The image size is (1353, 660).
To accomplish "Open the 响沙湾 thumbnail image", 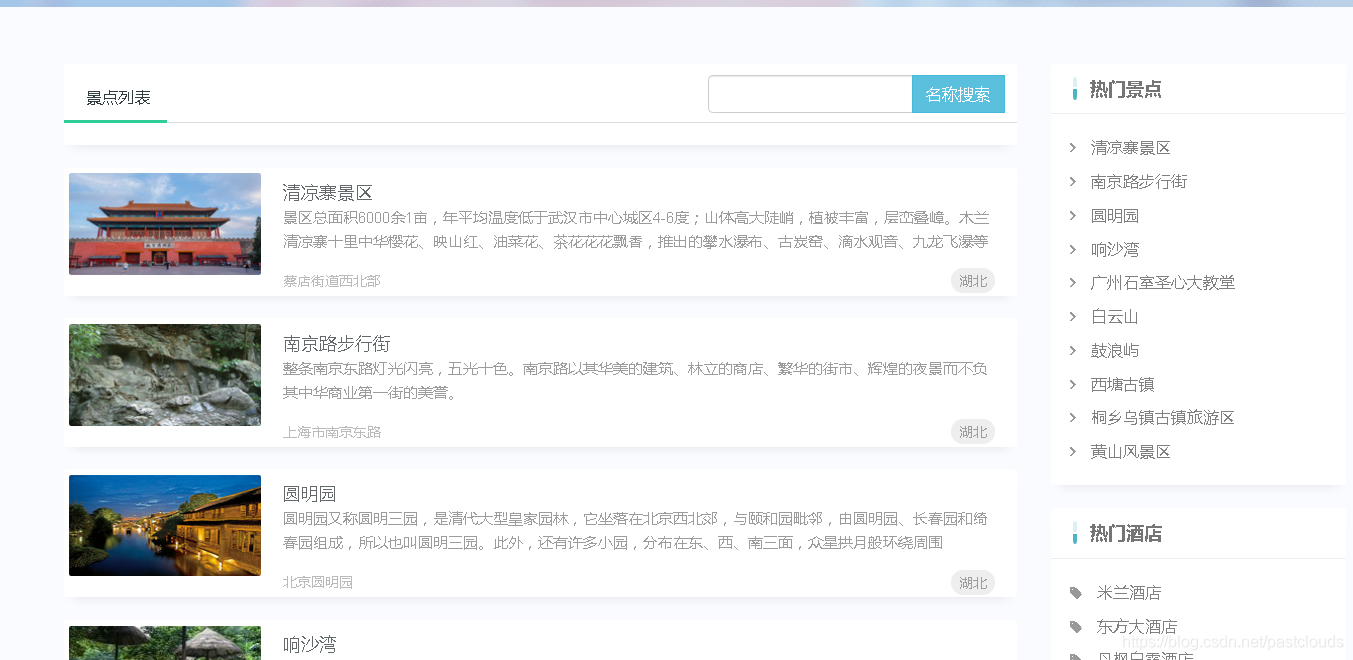I will pyautogui.click(x=165, y=643).
